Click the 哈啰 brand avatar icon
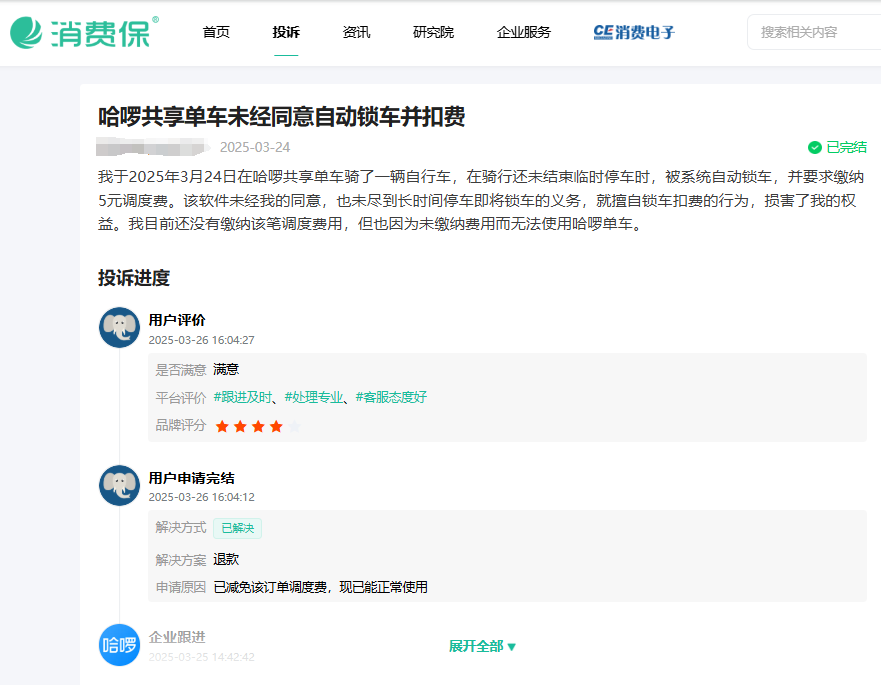 pyautogui.click(x=119, y=645)
